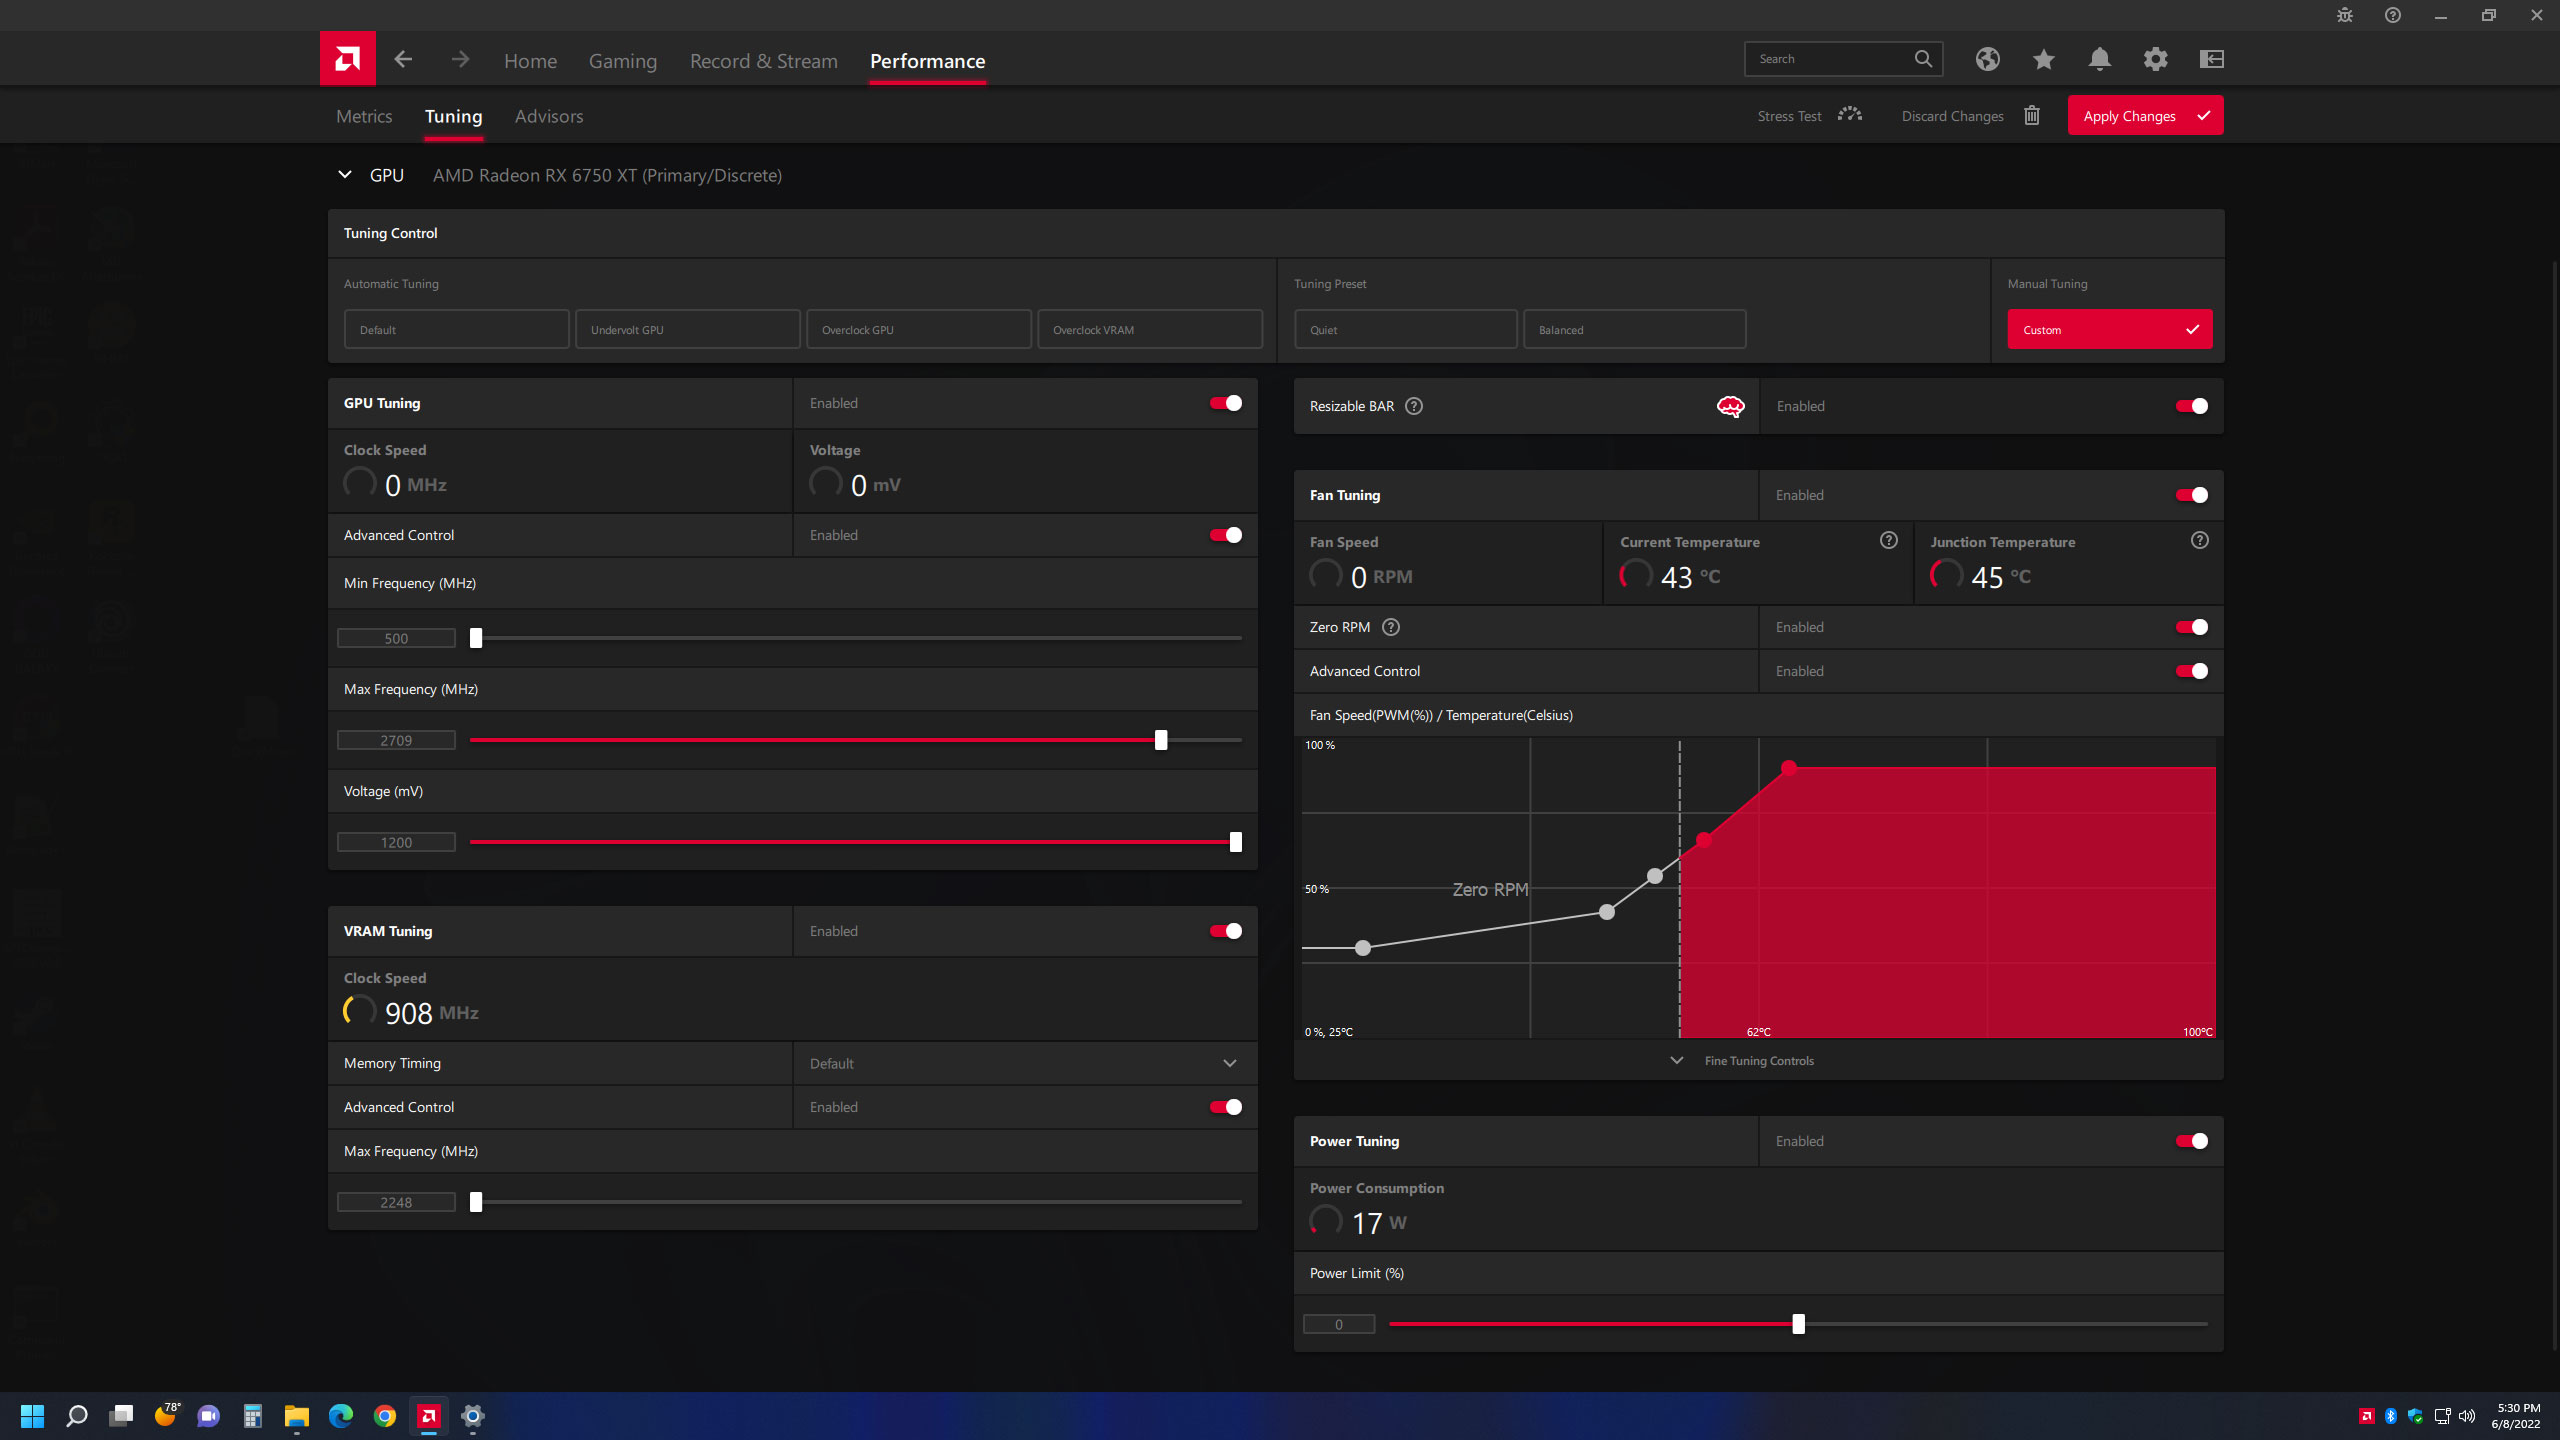This screenshot has width=2560, height=1440.
Task: Click the AMD Radeon Software home icon
Action: coord(346,60)
